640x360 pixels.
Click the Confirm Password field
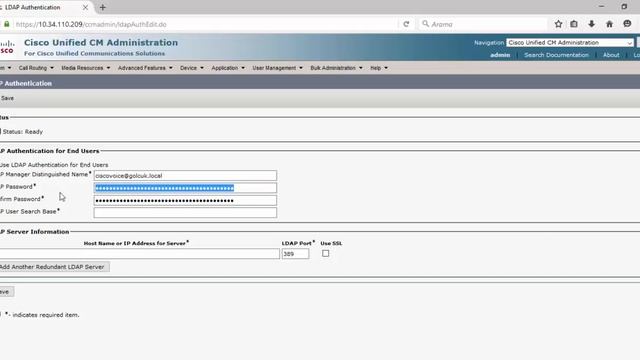(185, 200)
